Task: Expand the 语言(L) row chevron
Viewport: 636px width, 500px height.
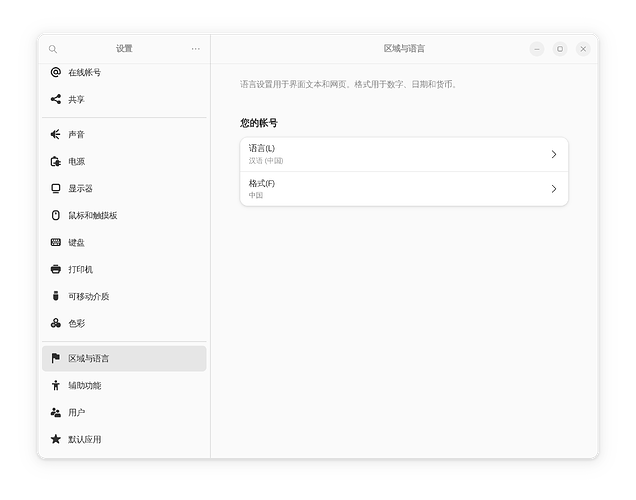Action: coord(554,154)
